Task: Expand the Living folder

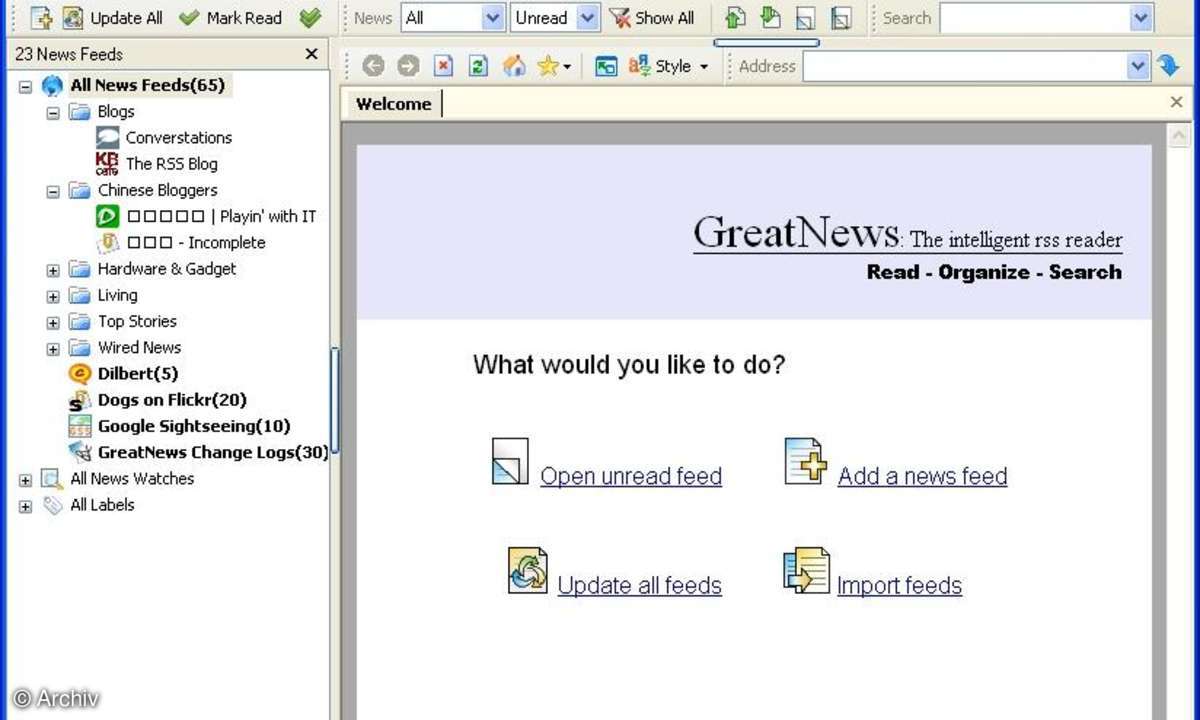Action: [x=53, y=296]
